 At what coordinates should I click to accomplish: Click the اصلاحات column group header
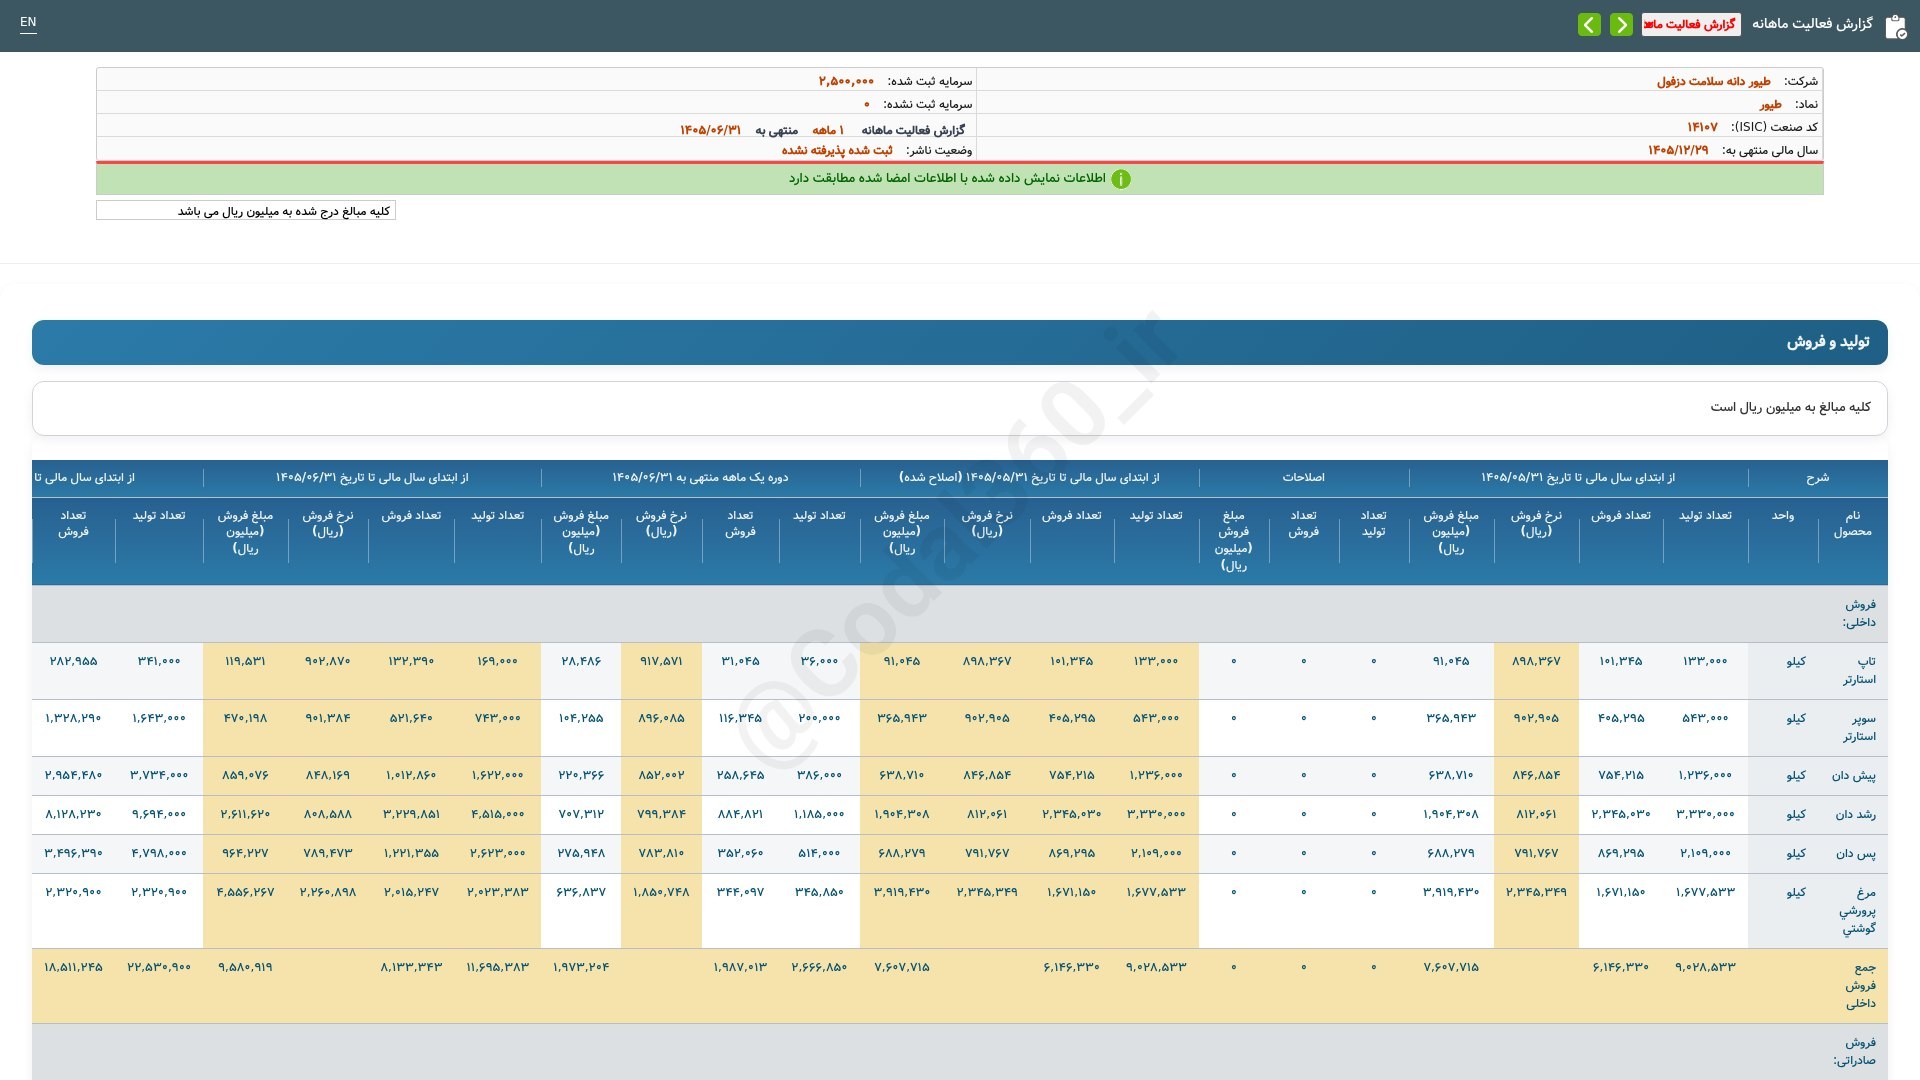coord(1303,478)
